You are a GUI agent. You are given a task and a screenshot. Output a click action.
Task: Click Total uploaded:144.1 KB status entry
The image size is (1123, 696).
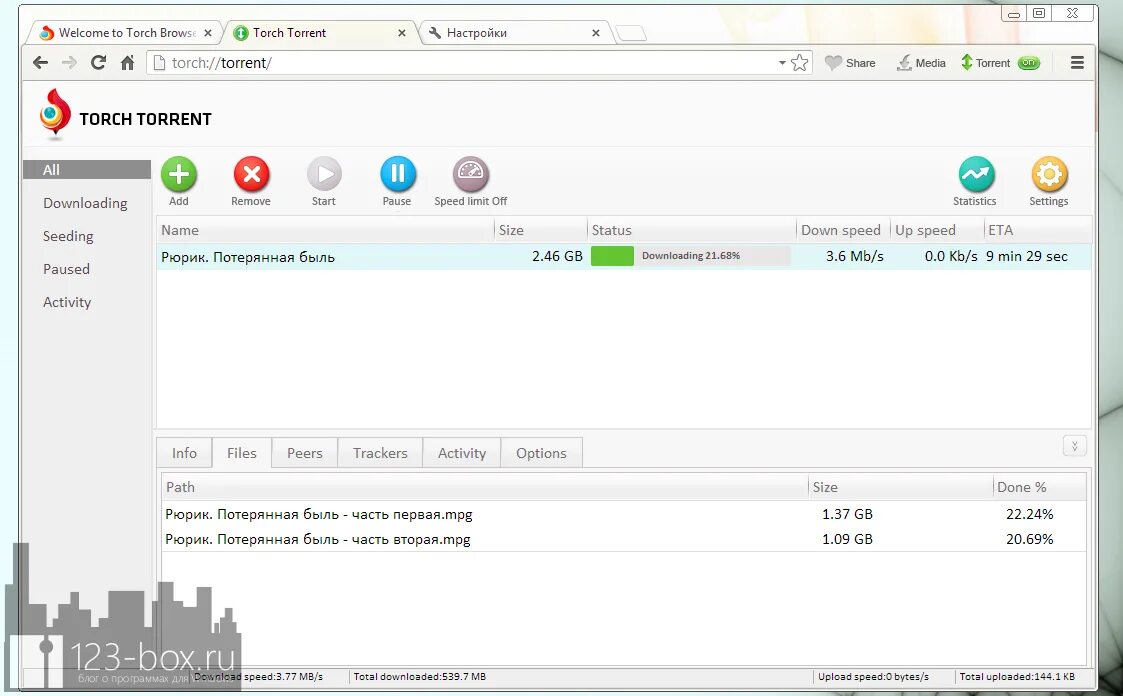pyautogui.click(x=1017, y=677)
